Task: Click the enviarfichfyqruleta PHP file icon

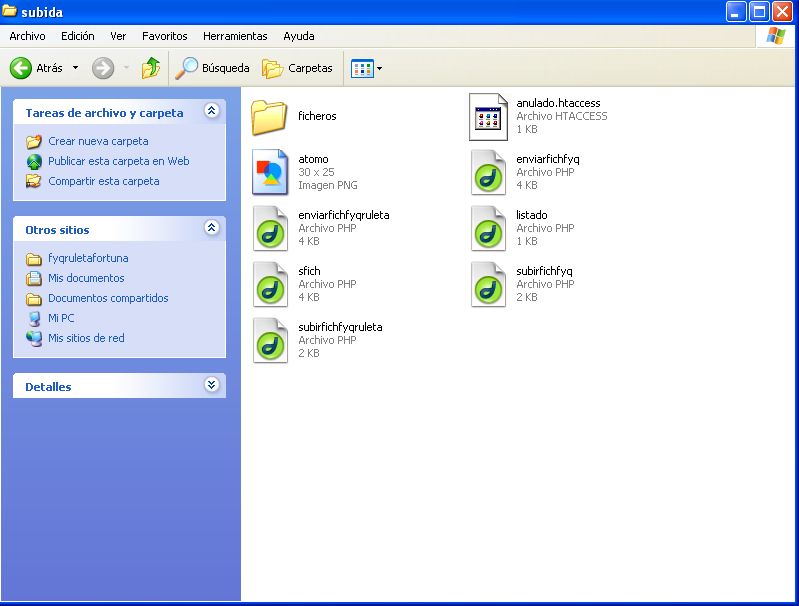Action: click(x=269, y=228)
